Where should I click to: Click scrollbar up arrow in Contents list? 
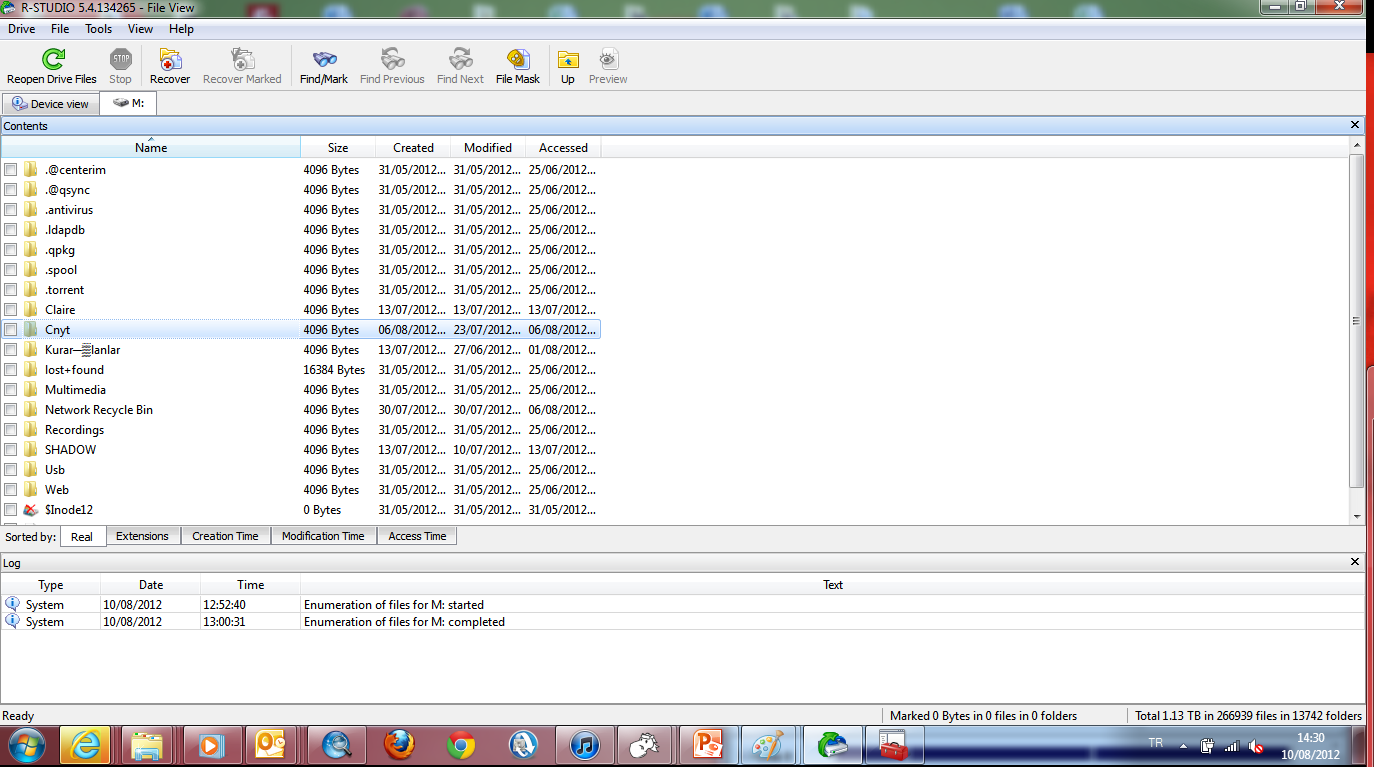pyautogui.click(x=1357, y=145)
